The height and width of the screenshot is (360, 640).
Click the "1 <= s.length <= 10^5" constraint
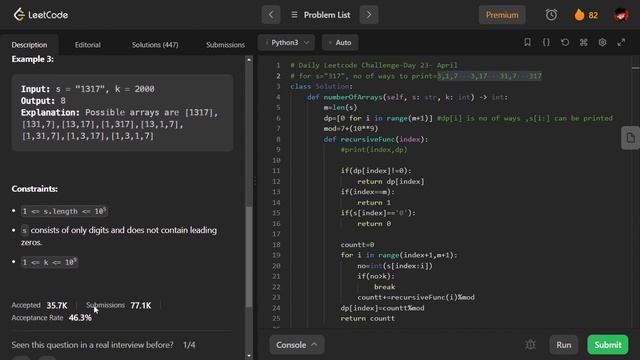(64, 211)
